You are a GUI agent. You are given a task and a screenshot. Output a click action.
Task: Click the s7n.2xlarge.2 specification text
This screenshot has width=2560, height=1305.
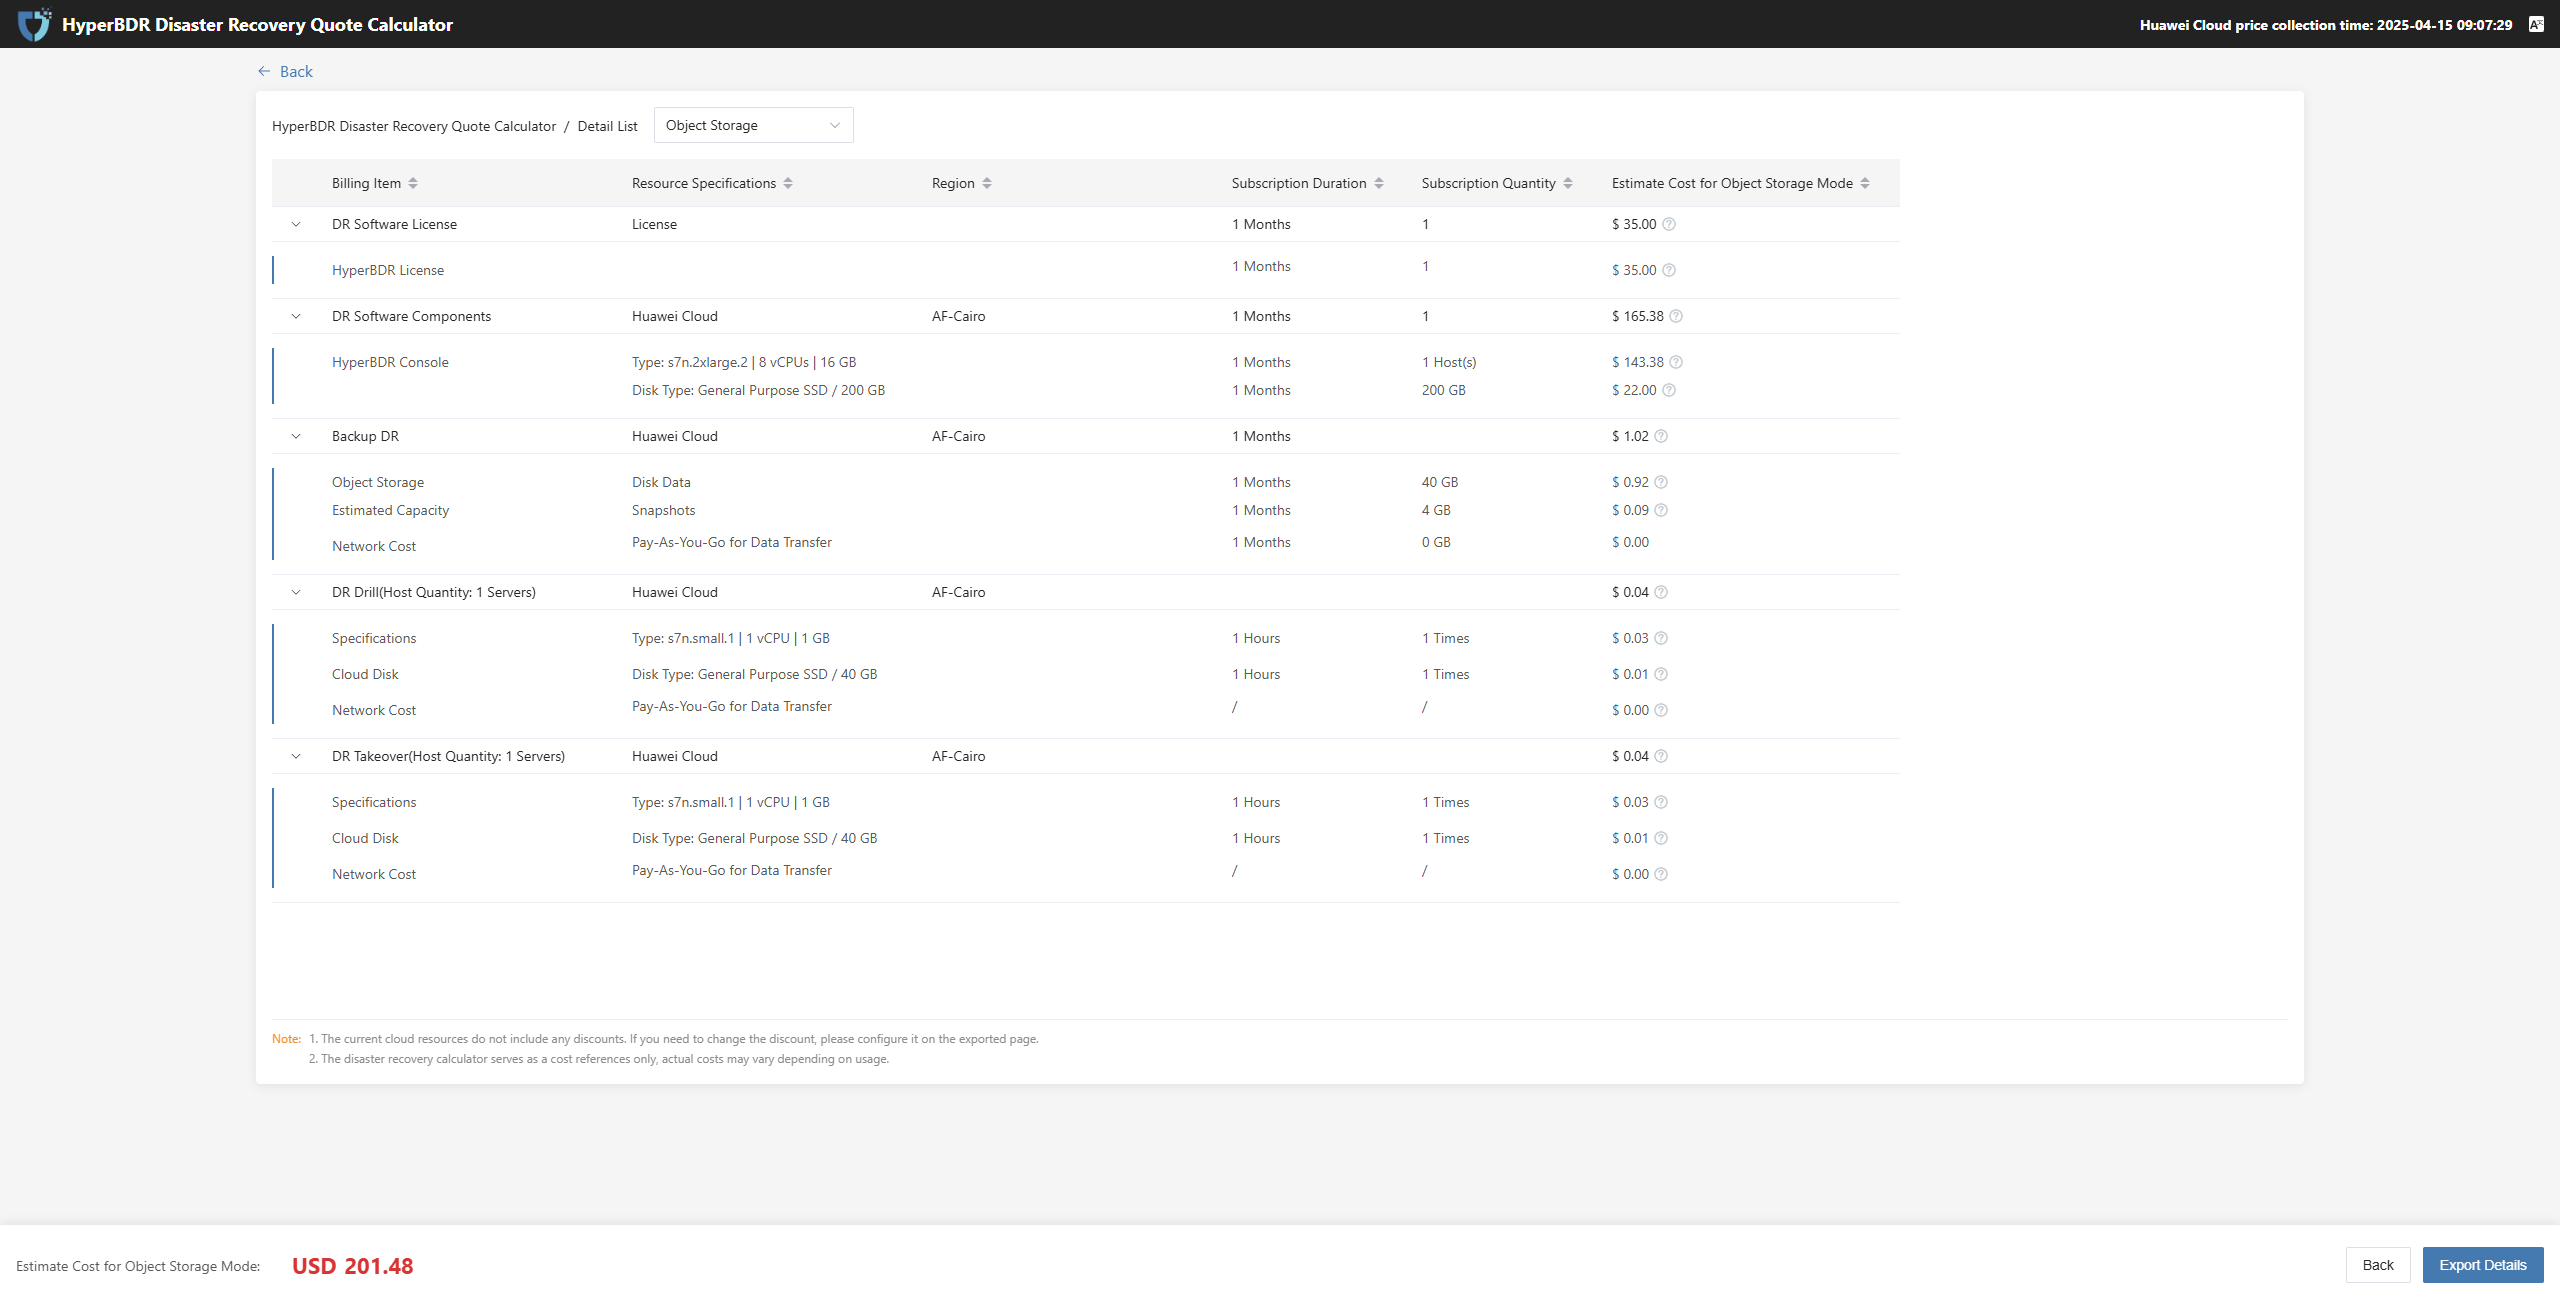[x=744, y=362]
